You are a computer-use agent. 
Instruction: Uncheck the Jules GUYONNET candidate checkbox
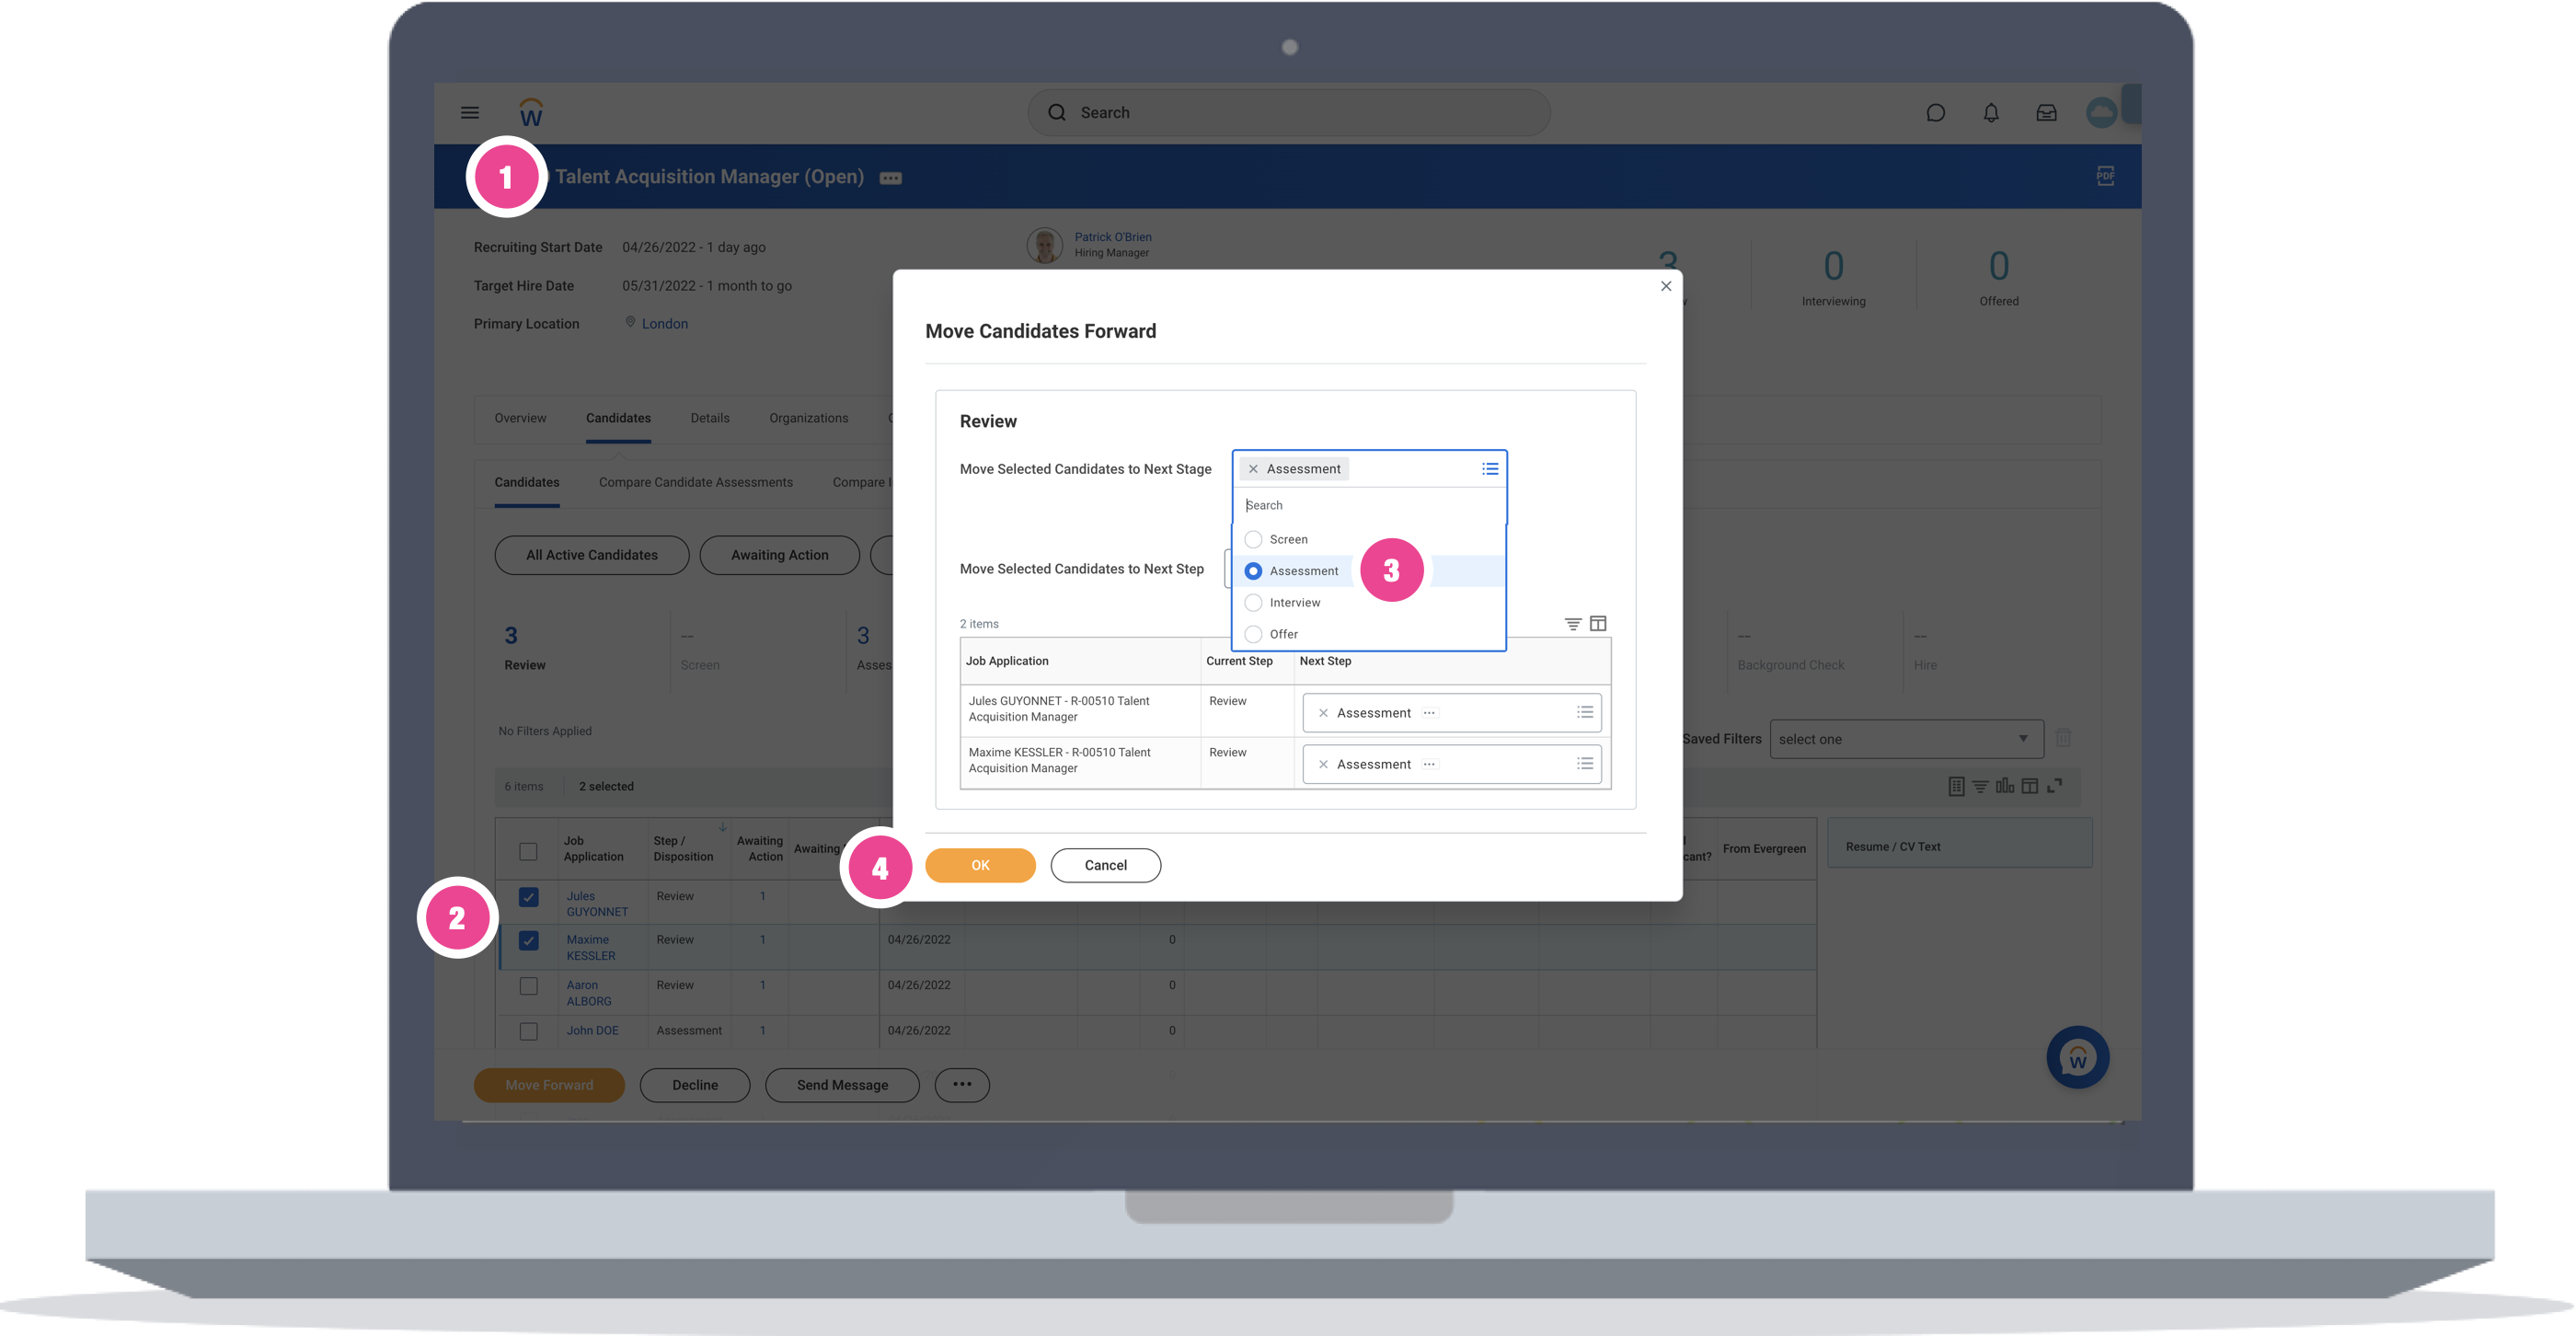tap(529, 897)
